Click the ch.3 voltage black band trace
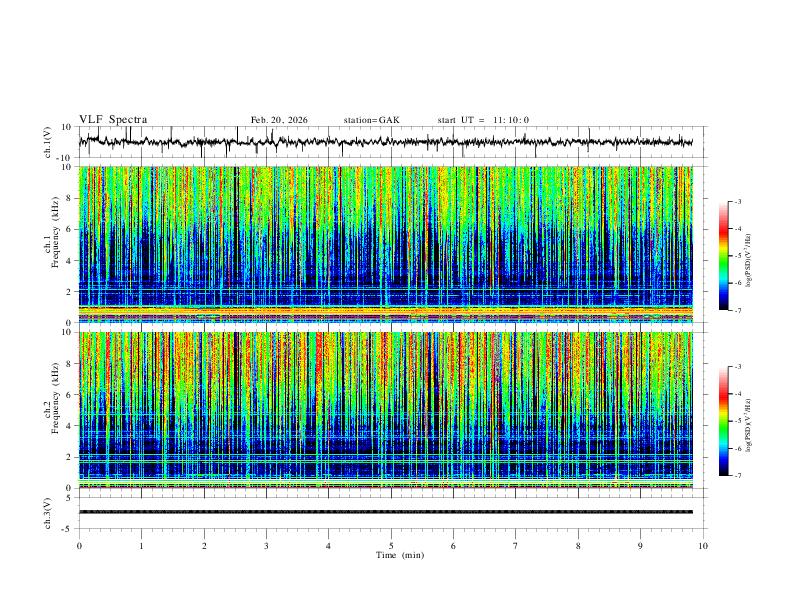Screen dimensions: 792x612 [x=385, y=512]
